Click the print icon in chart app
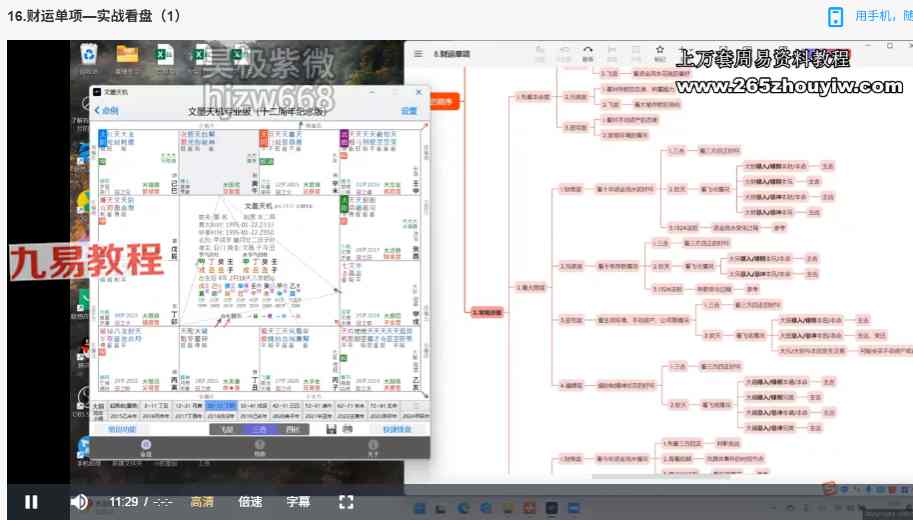913x520 pixels. tap(347, 429)
